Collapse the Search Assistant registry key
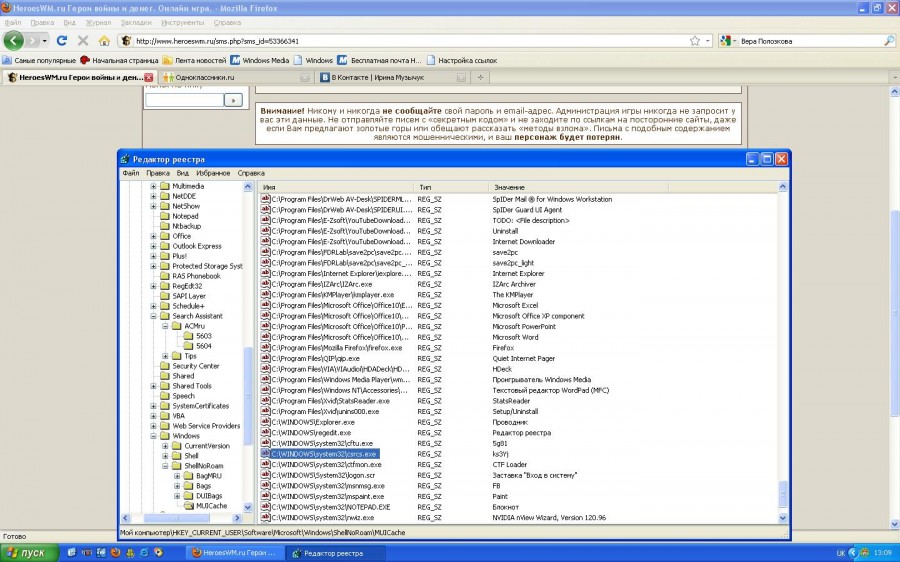900x562 pixels. pos(153,316)
